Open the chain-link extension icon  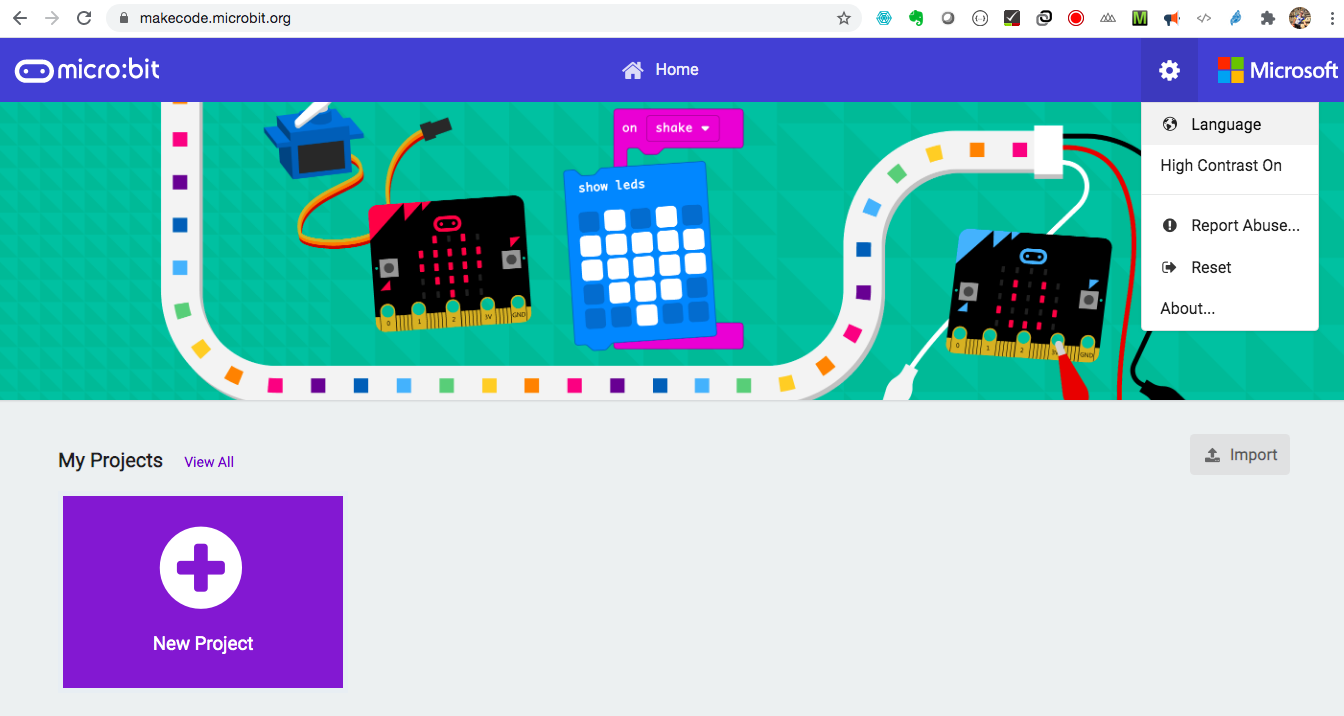1044,18
